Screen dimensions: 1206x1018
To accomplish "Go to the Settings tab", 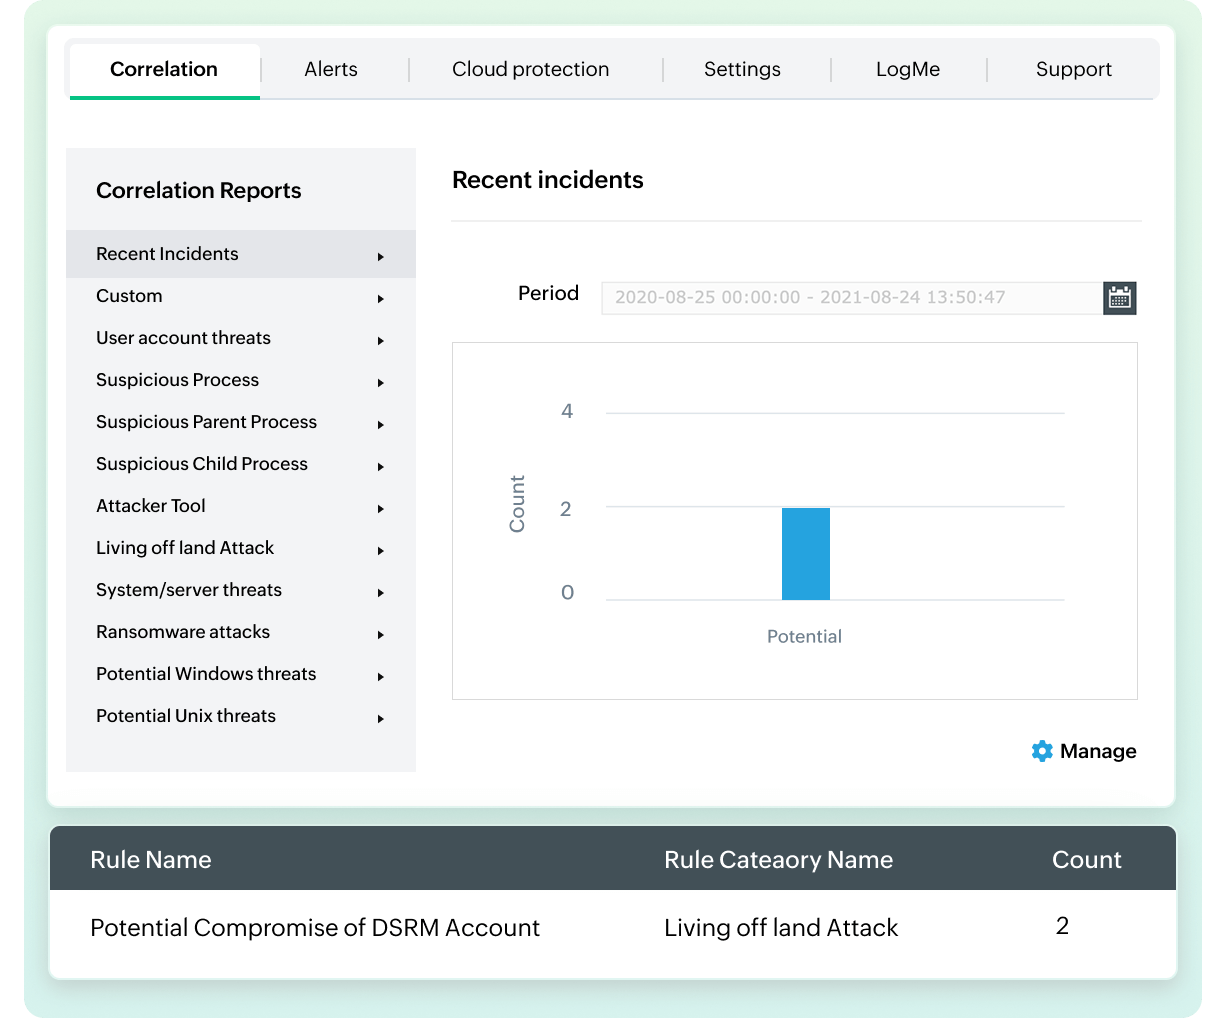I will click(742, 69).
